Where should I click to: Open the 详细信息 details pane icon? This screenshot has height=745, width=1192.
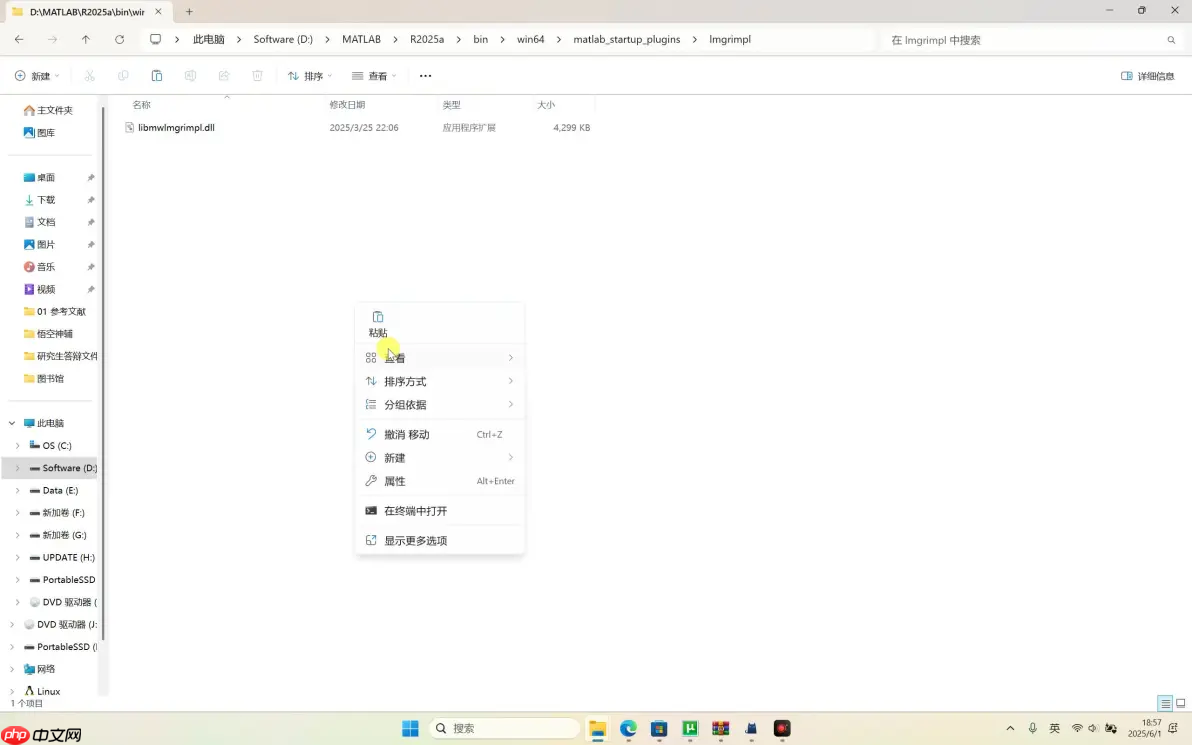[1125, 75]
